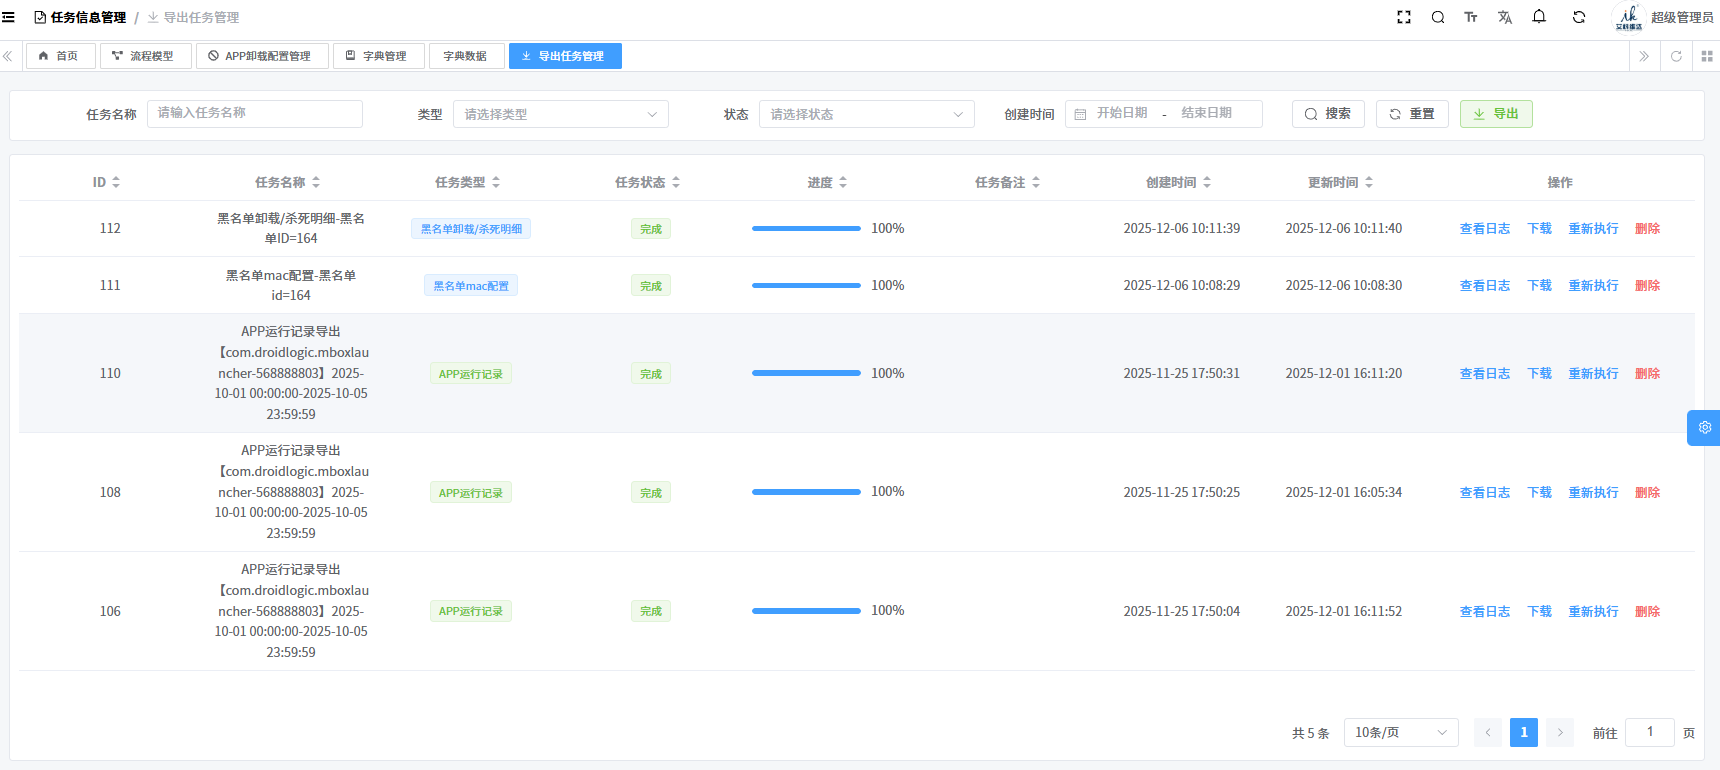
Task: Open the notification bell
Action: coord(1539,17)
